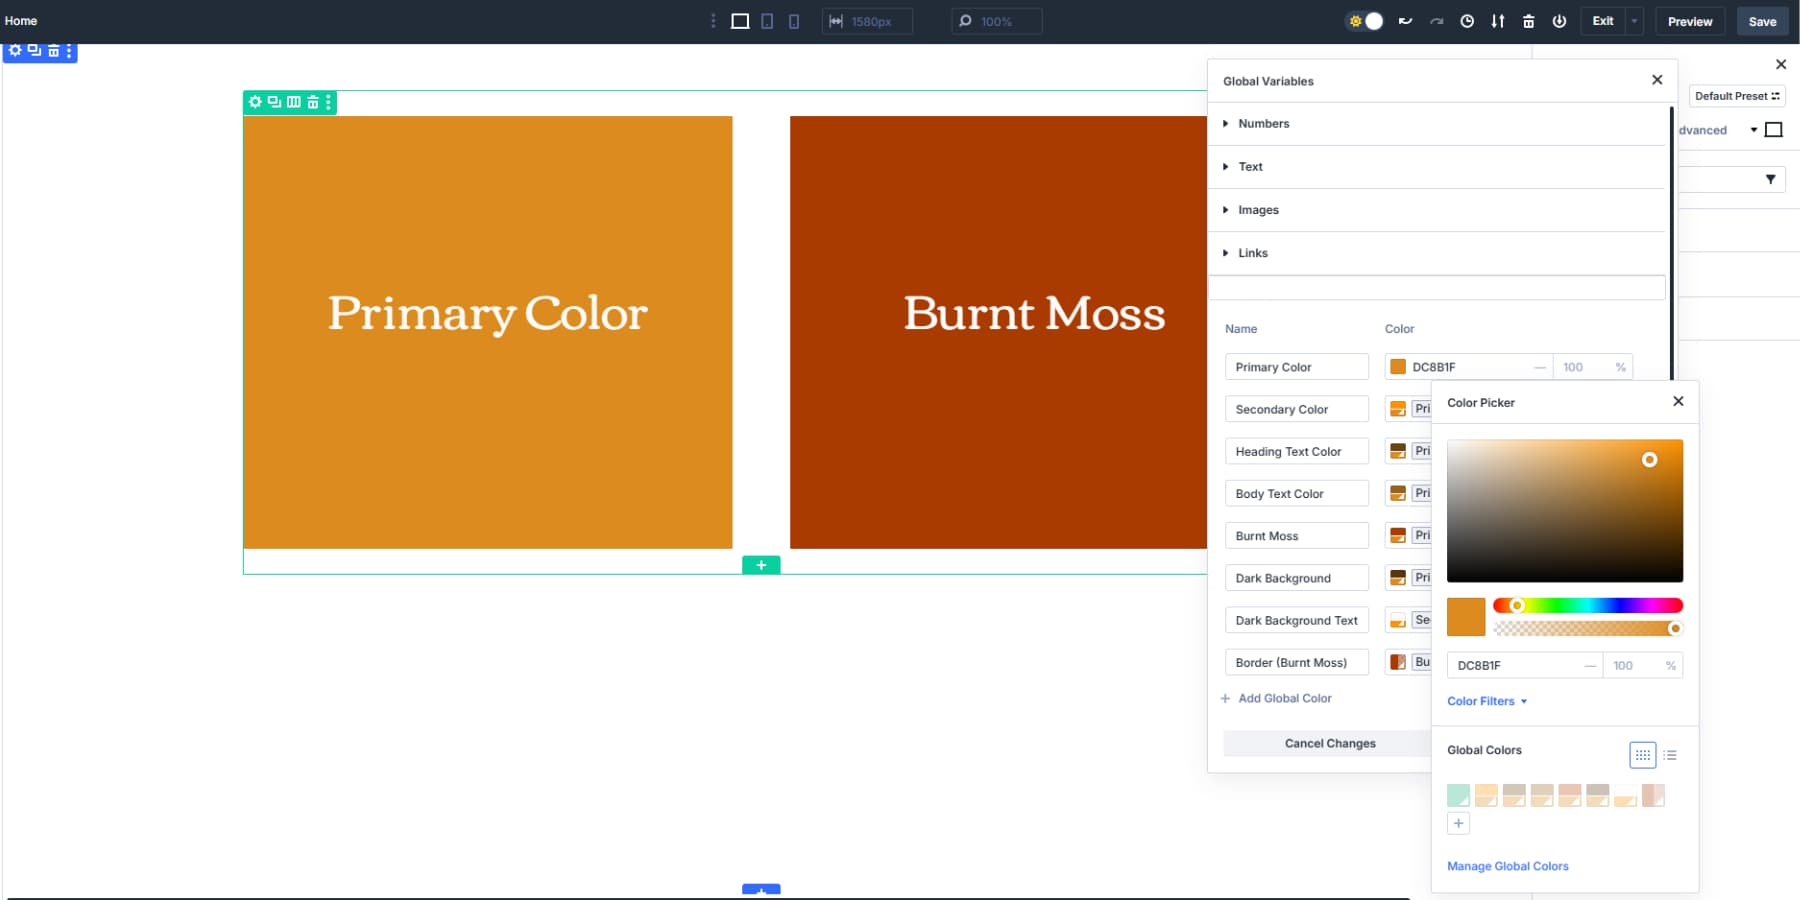Switch to phone preview mode icon
The width and height of the screenshot is (1800, 900).
click(x=794, y=20)
